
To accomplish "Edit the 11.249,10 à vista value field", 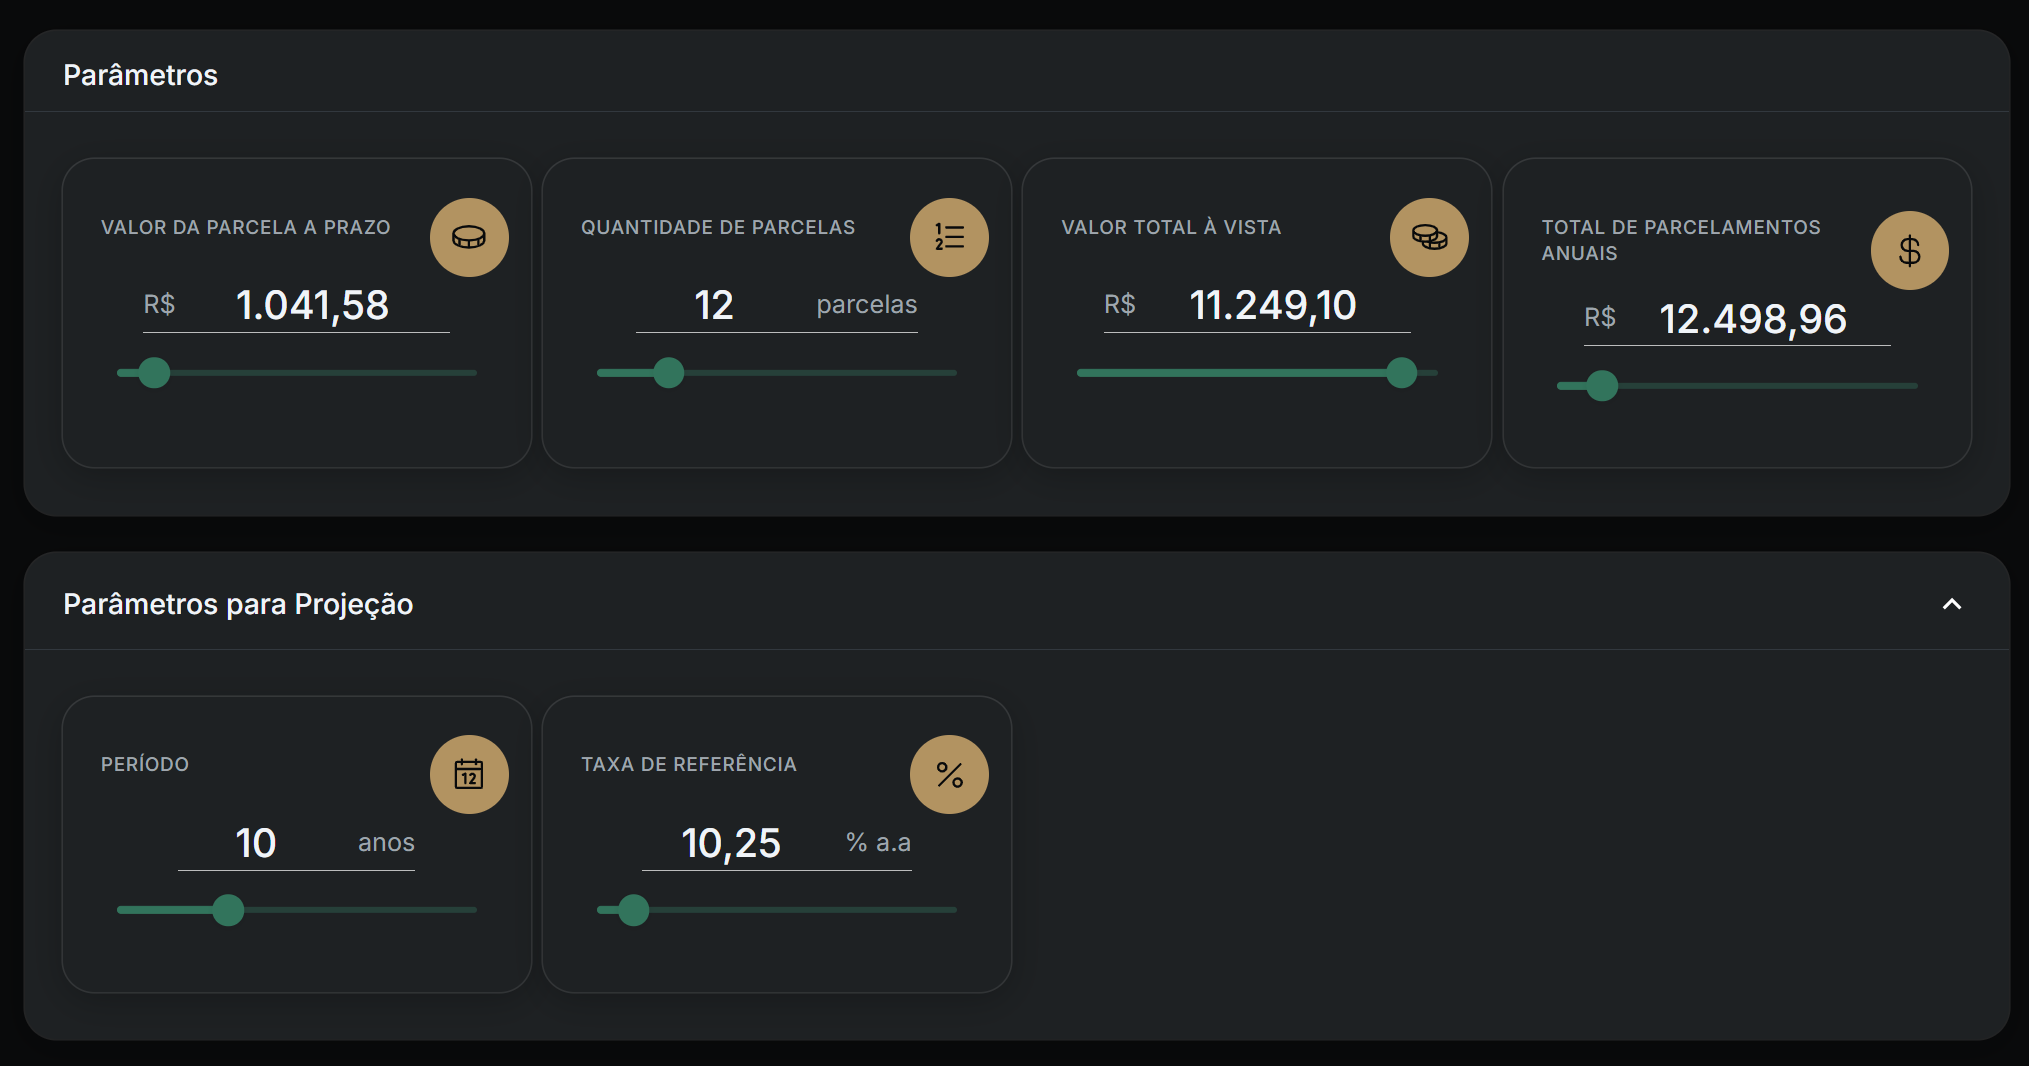I will tap(1272, 305).
